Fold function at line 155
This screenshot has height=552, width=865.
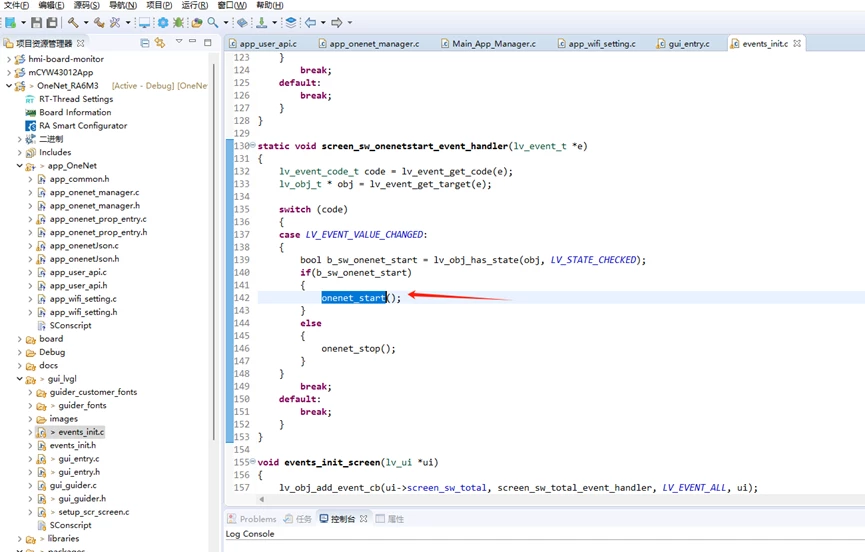253,462
